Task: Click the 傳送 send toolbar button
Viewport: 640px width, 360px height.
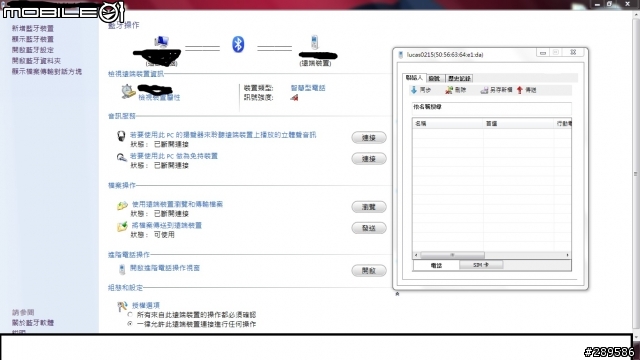Action: (x=527, y=90)
